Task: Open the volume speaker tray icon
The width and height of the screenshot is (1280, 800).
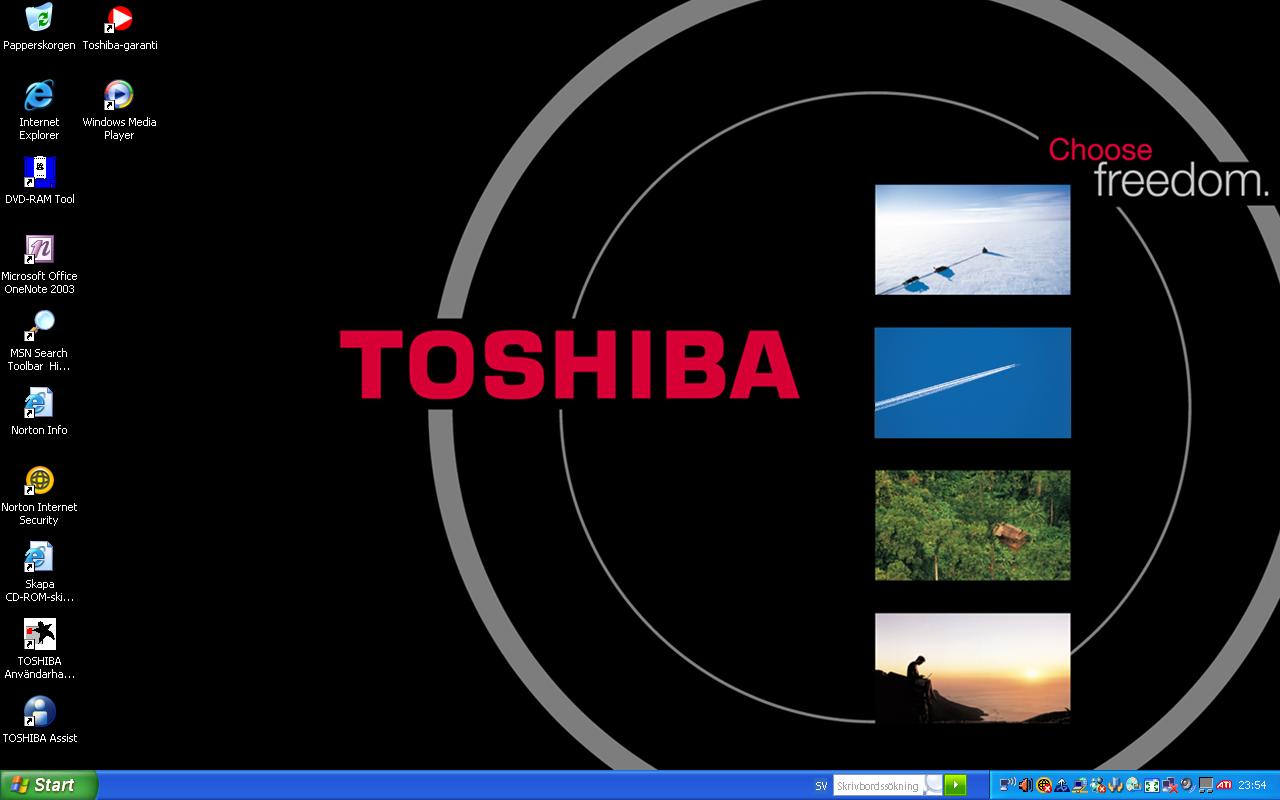Action: click(1026, 785)
